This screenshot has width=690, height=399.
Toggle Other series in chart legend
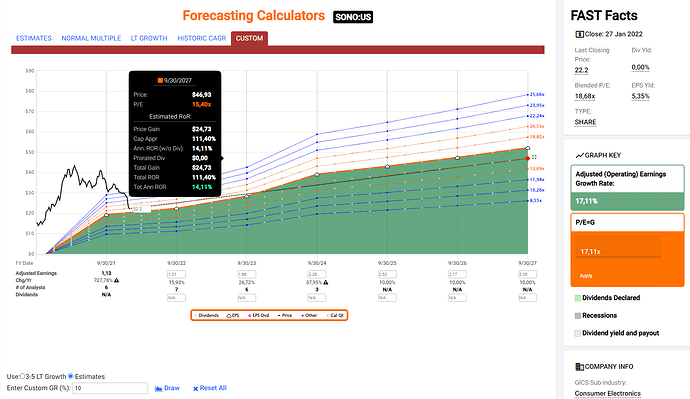point(309,315)
